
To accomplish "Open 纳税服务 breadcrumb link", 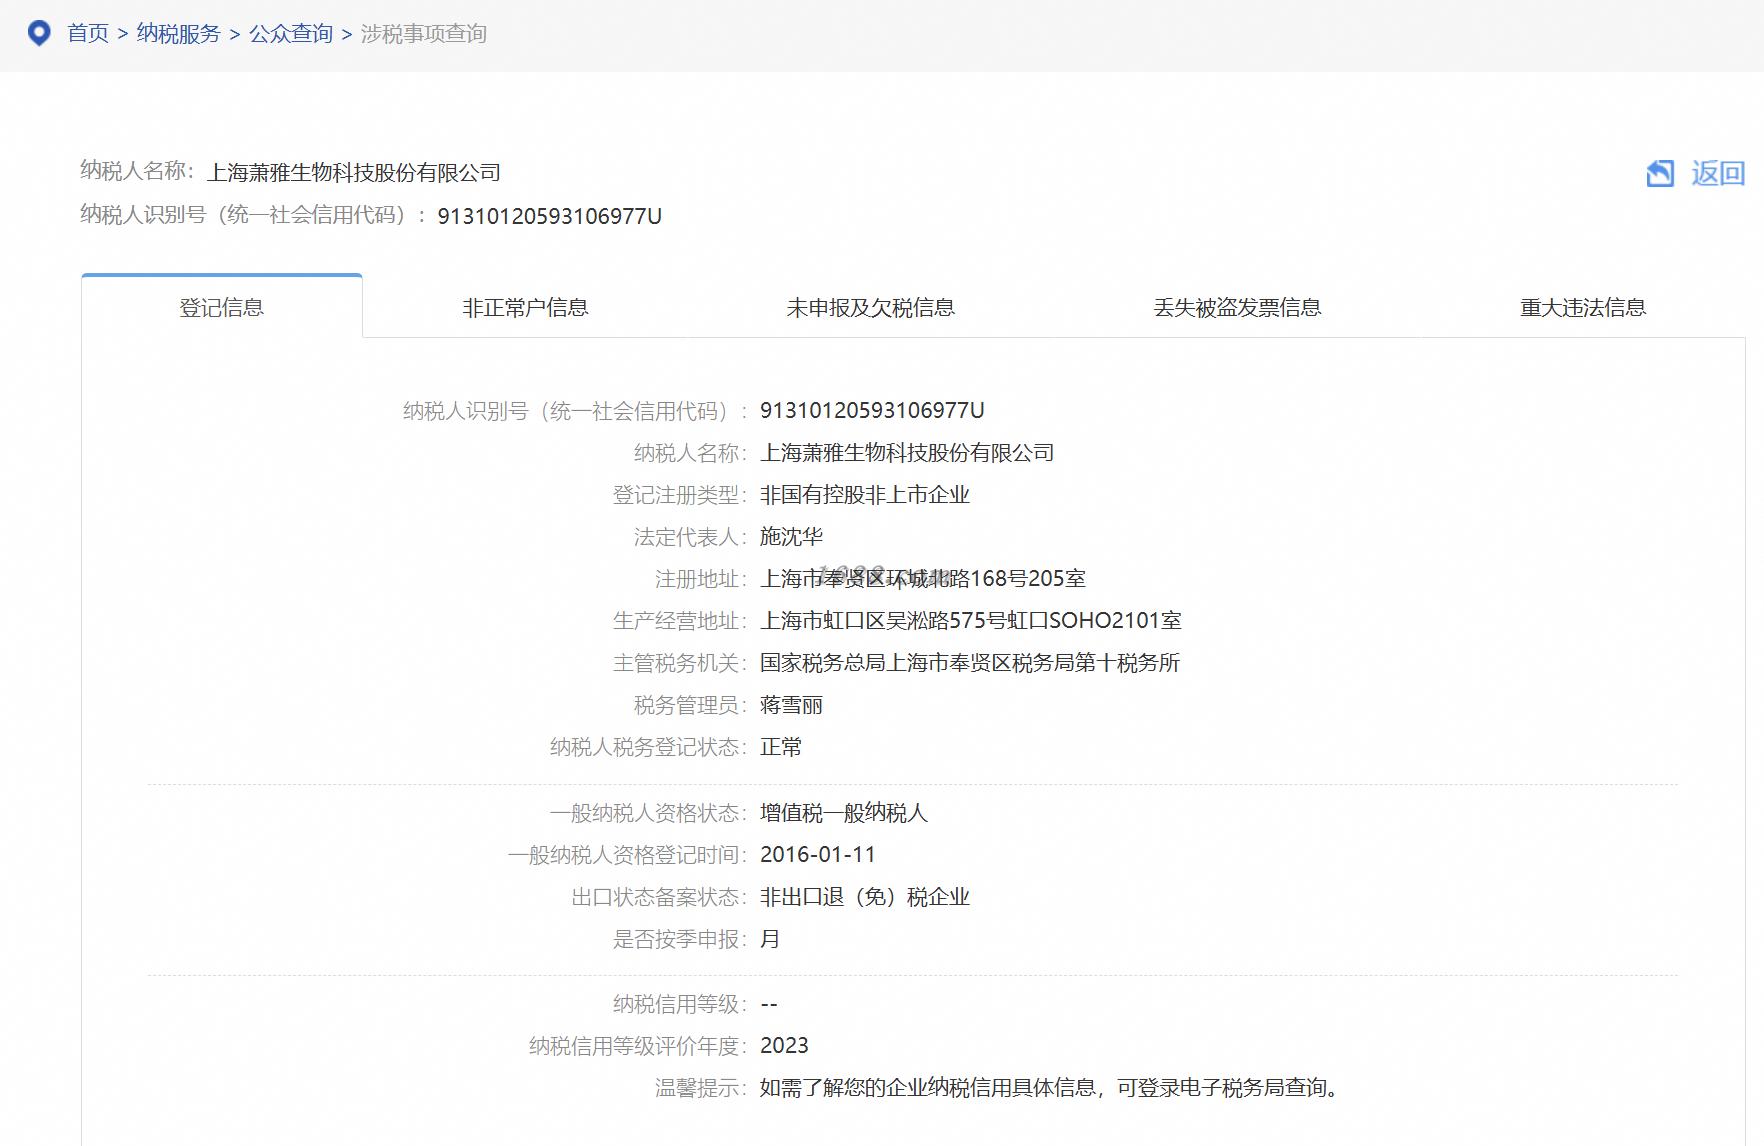I will [178, 33].
